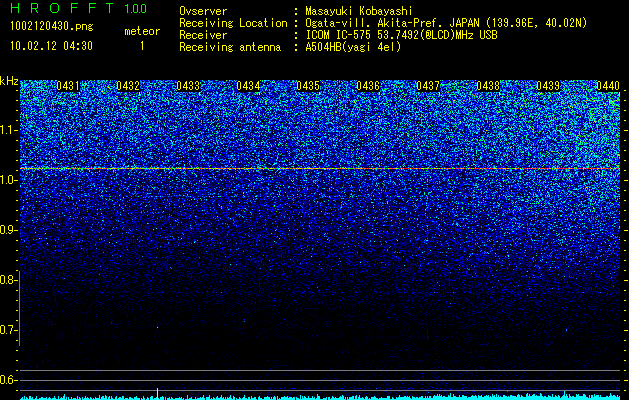The height and width of the screenshot is (400, 629).
Task: Click the 0434 time marker
Action: tap(248, 85)
